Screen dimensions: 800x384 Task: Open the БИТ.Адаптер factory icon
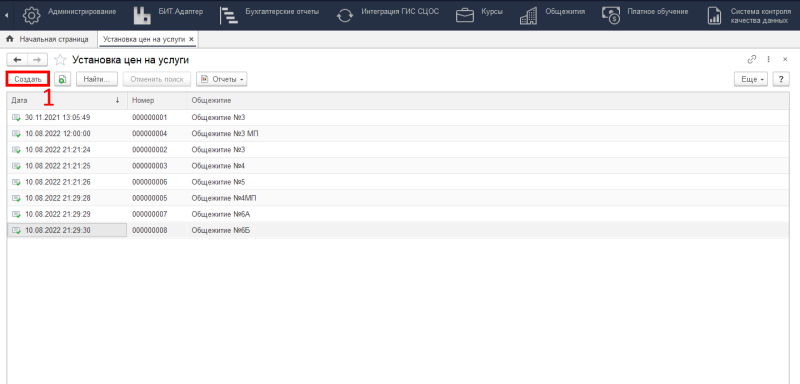[x=142, y=15]
